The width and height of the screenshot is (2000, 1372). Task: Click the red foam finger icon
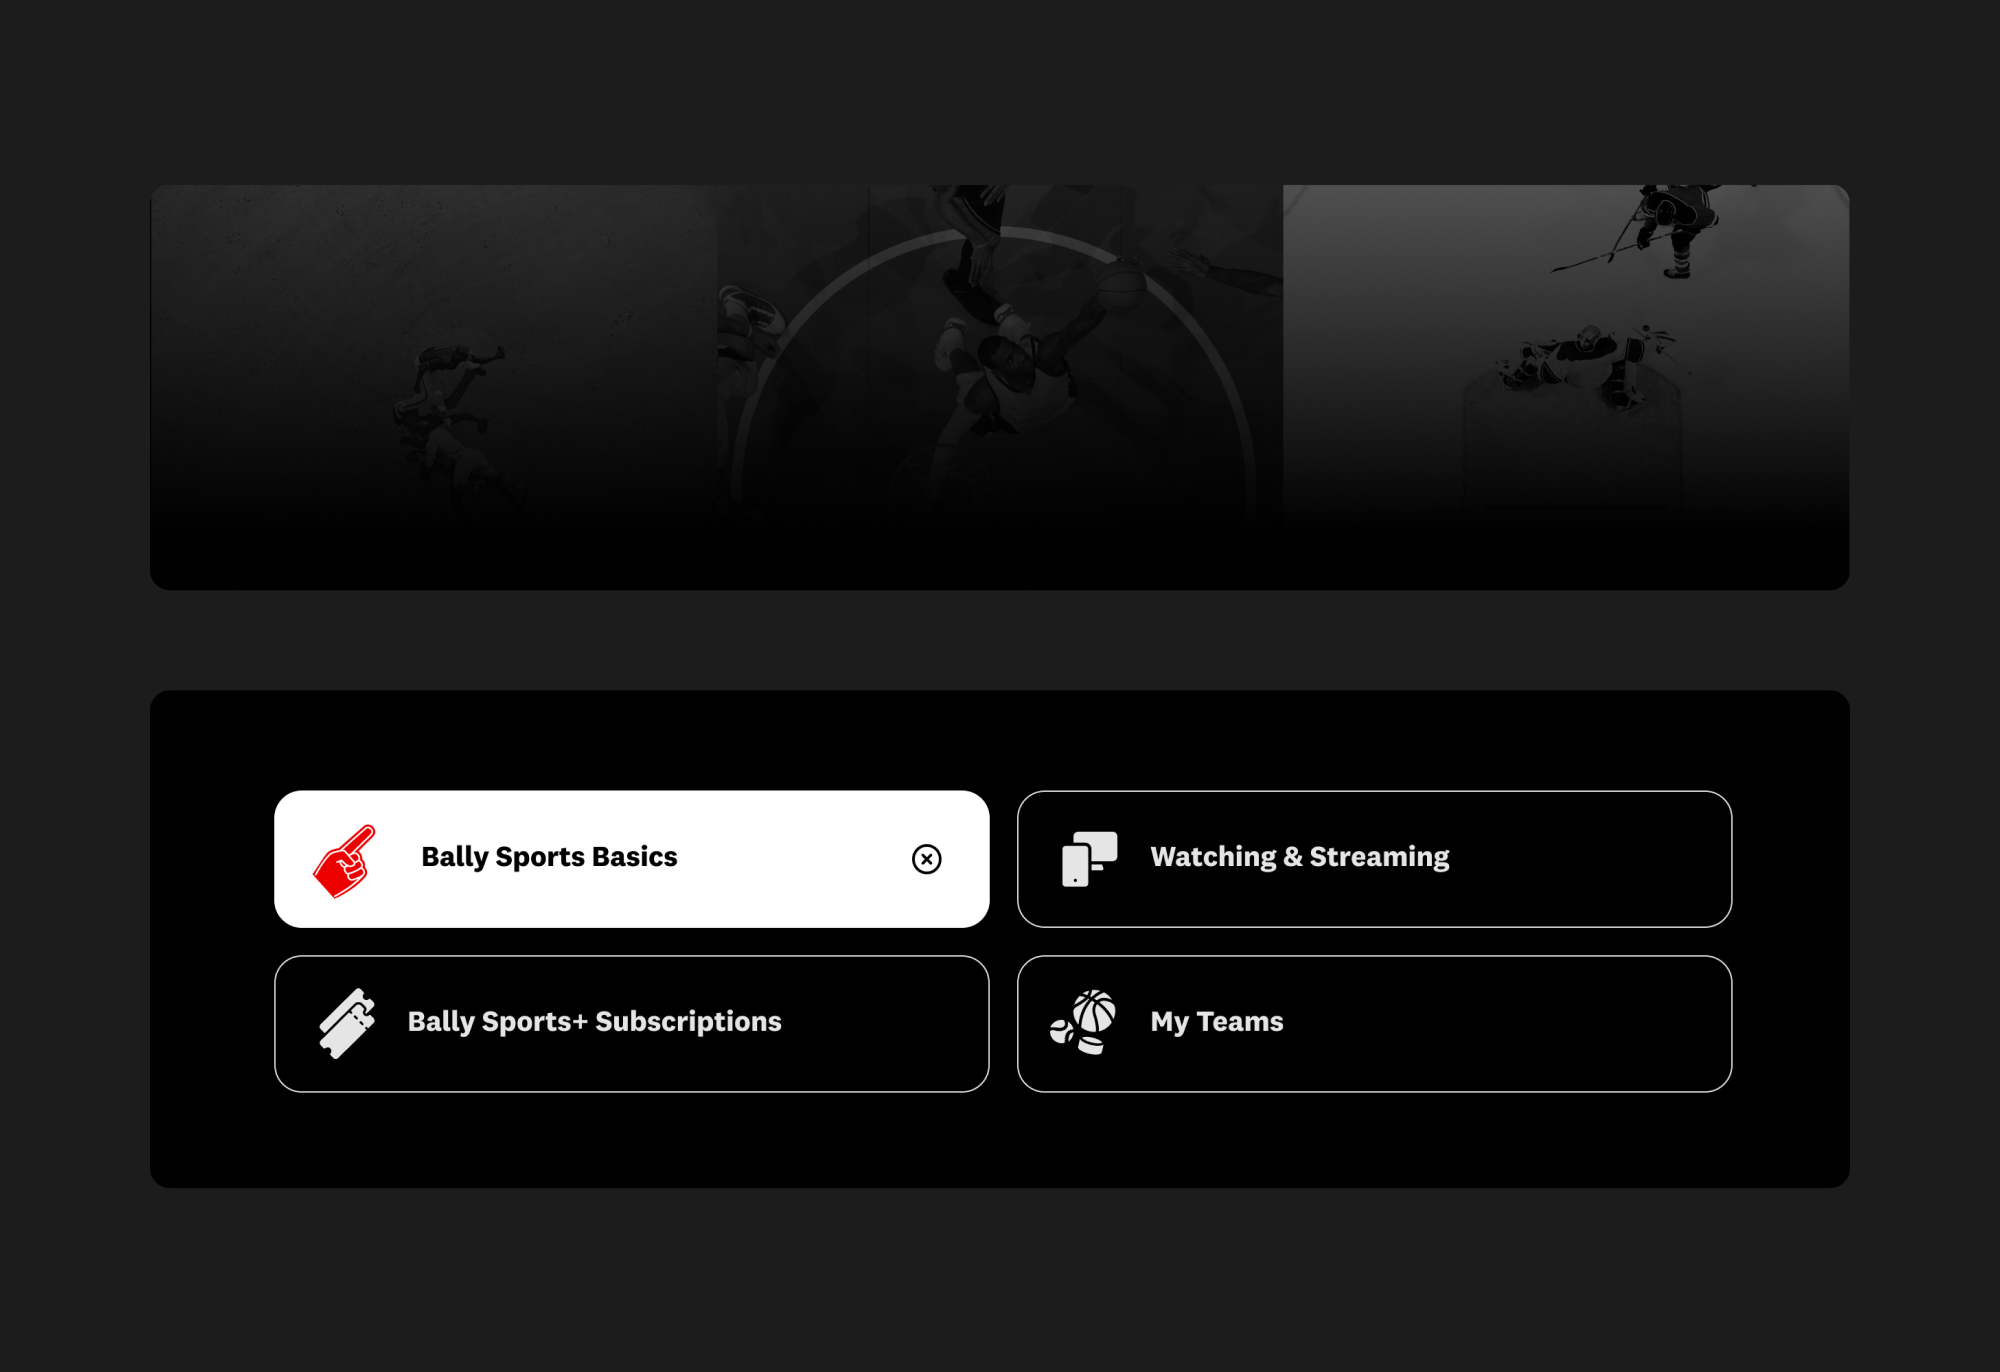pyautogui.click(x=344, y=861)
